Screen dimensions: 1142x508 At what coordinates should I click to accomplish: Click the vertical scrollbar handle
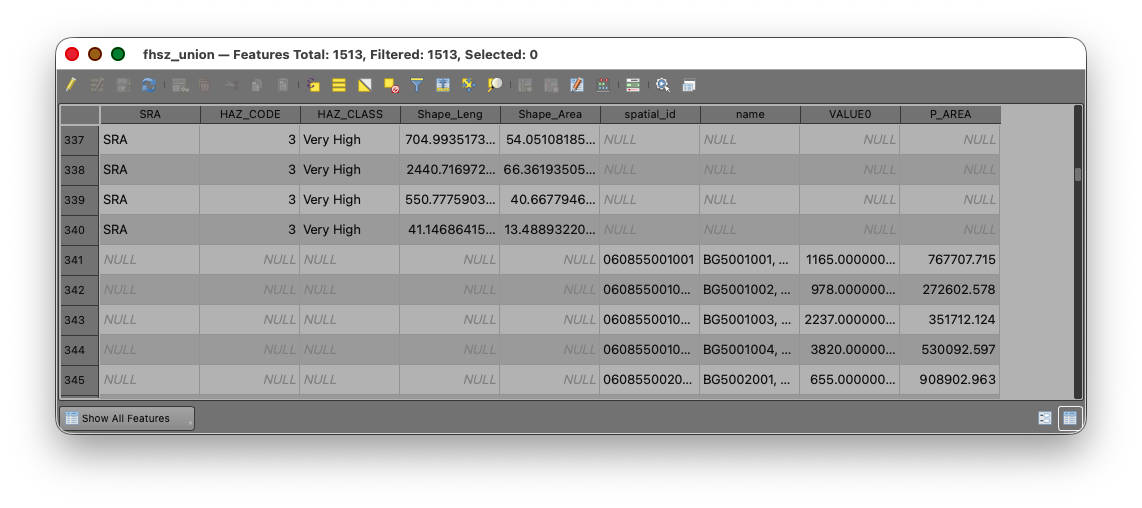[1078, 174]
